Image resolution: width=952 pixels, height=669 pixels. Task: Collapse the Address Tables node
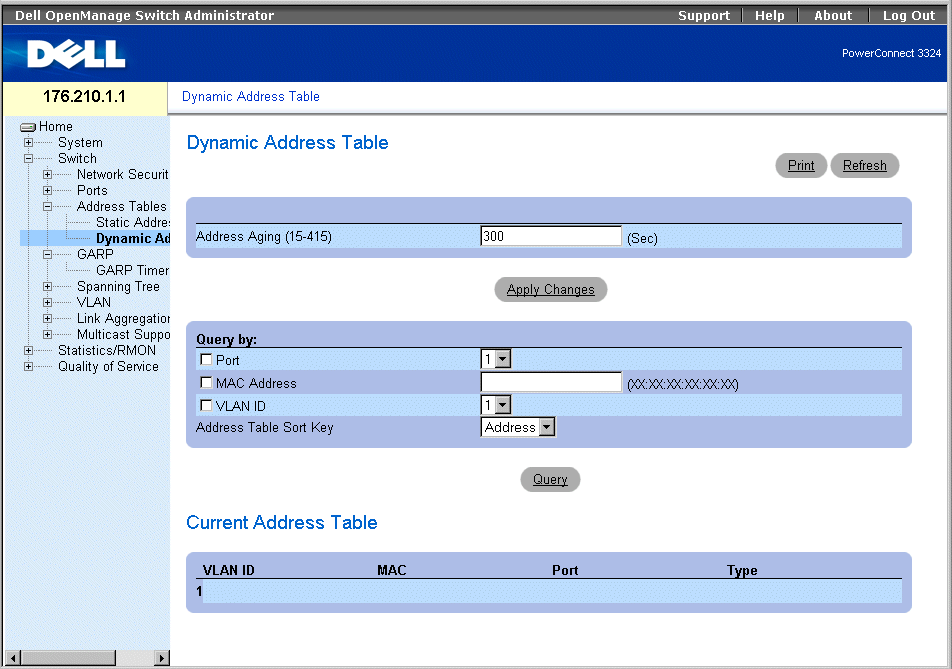coord(47,206)
